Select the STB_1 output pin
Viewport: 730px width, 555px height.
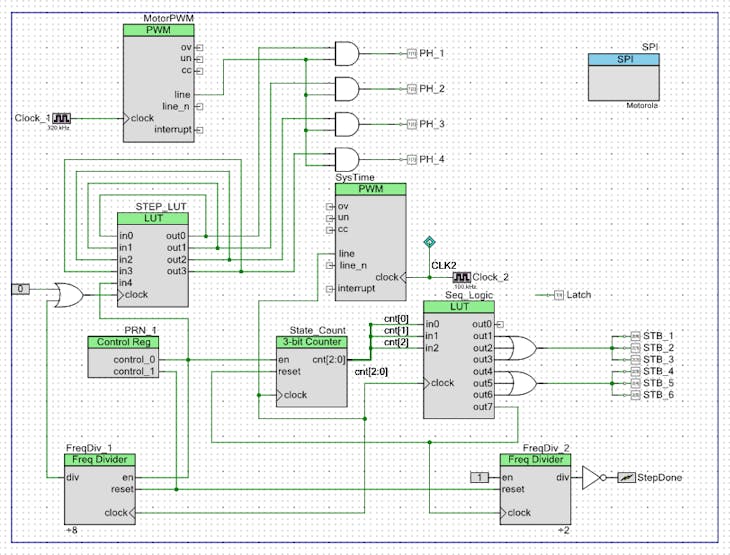tap(635, 336)
